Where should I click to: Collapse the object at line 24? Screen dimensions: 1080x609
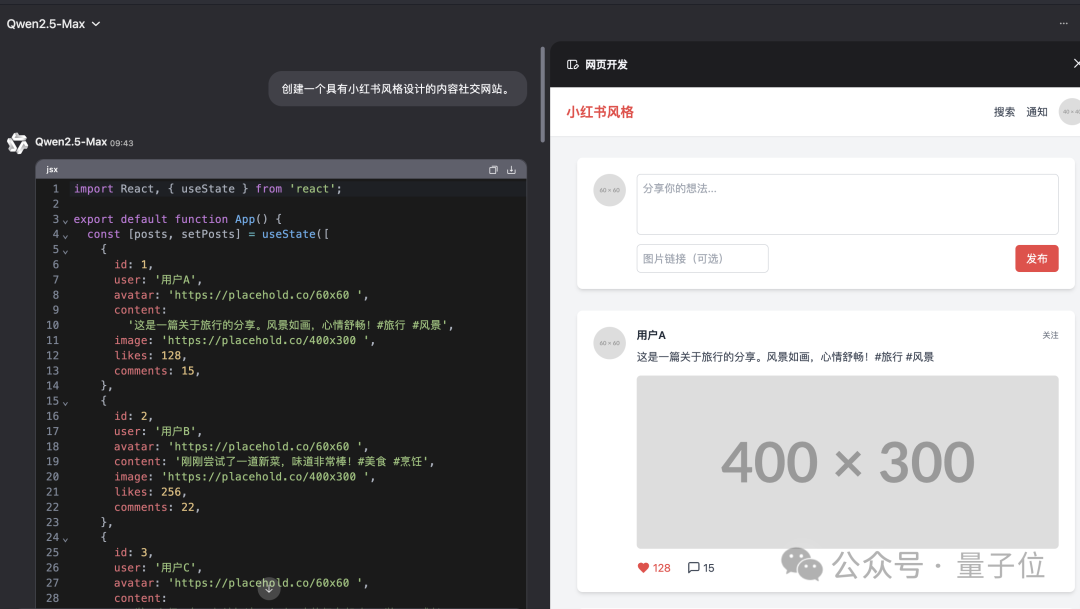click(65, 538)
